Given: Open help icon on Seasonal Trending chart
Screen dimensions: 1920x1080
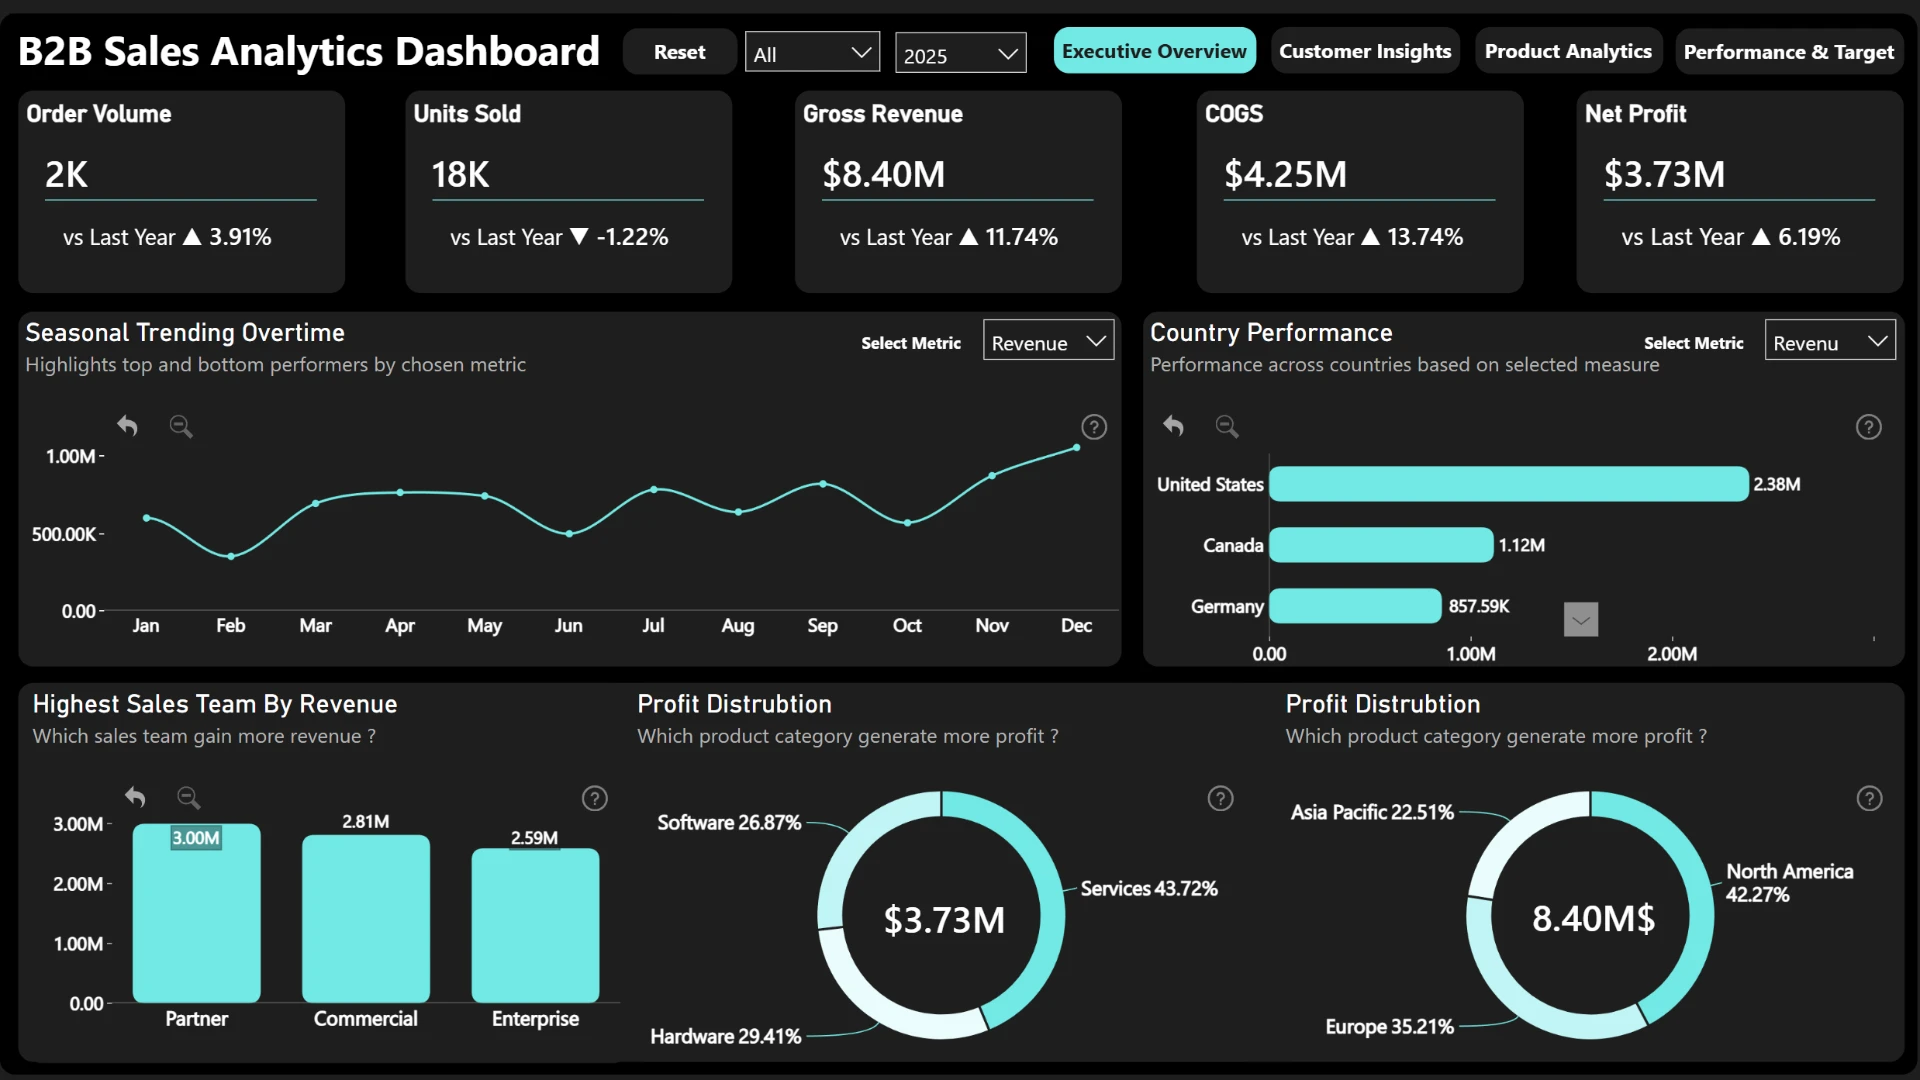Looking at the screenshot, I should pos(1094,427).
